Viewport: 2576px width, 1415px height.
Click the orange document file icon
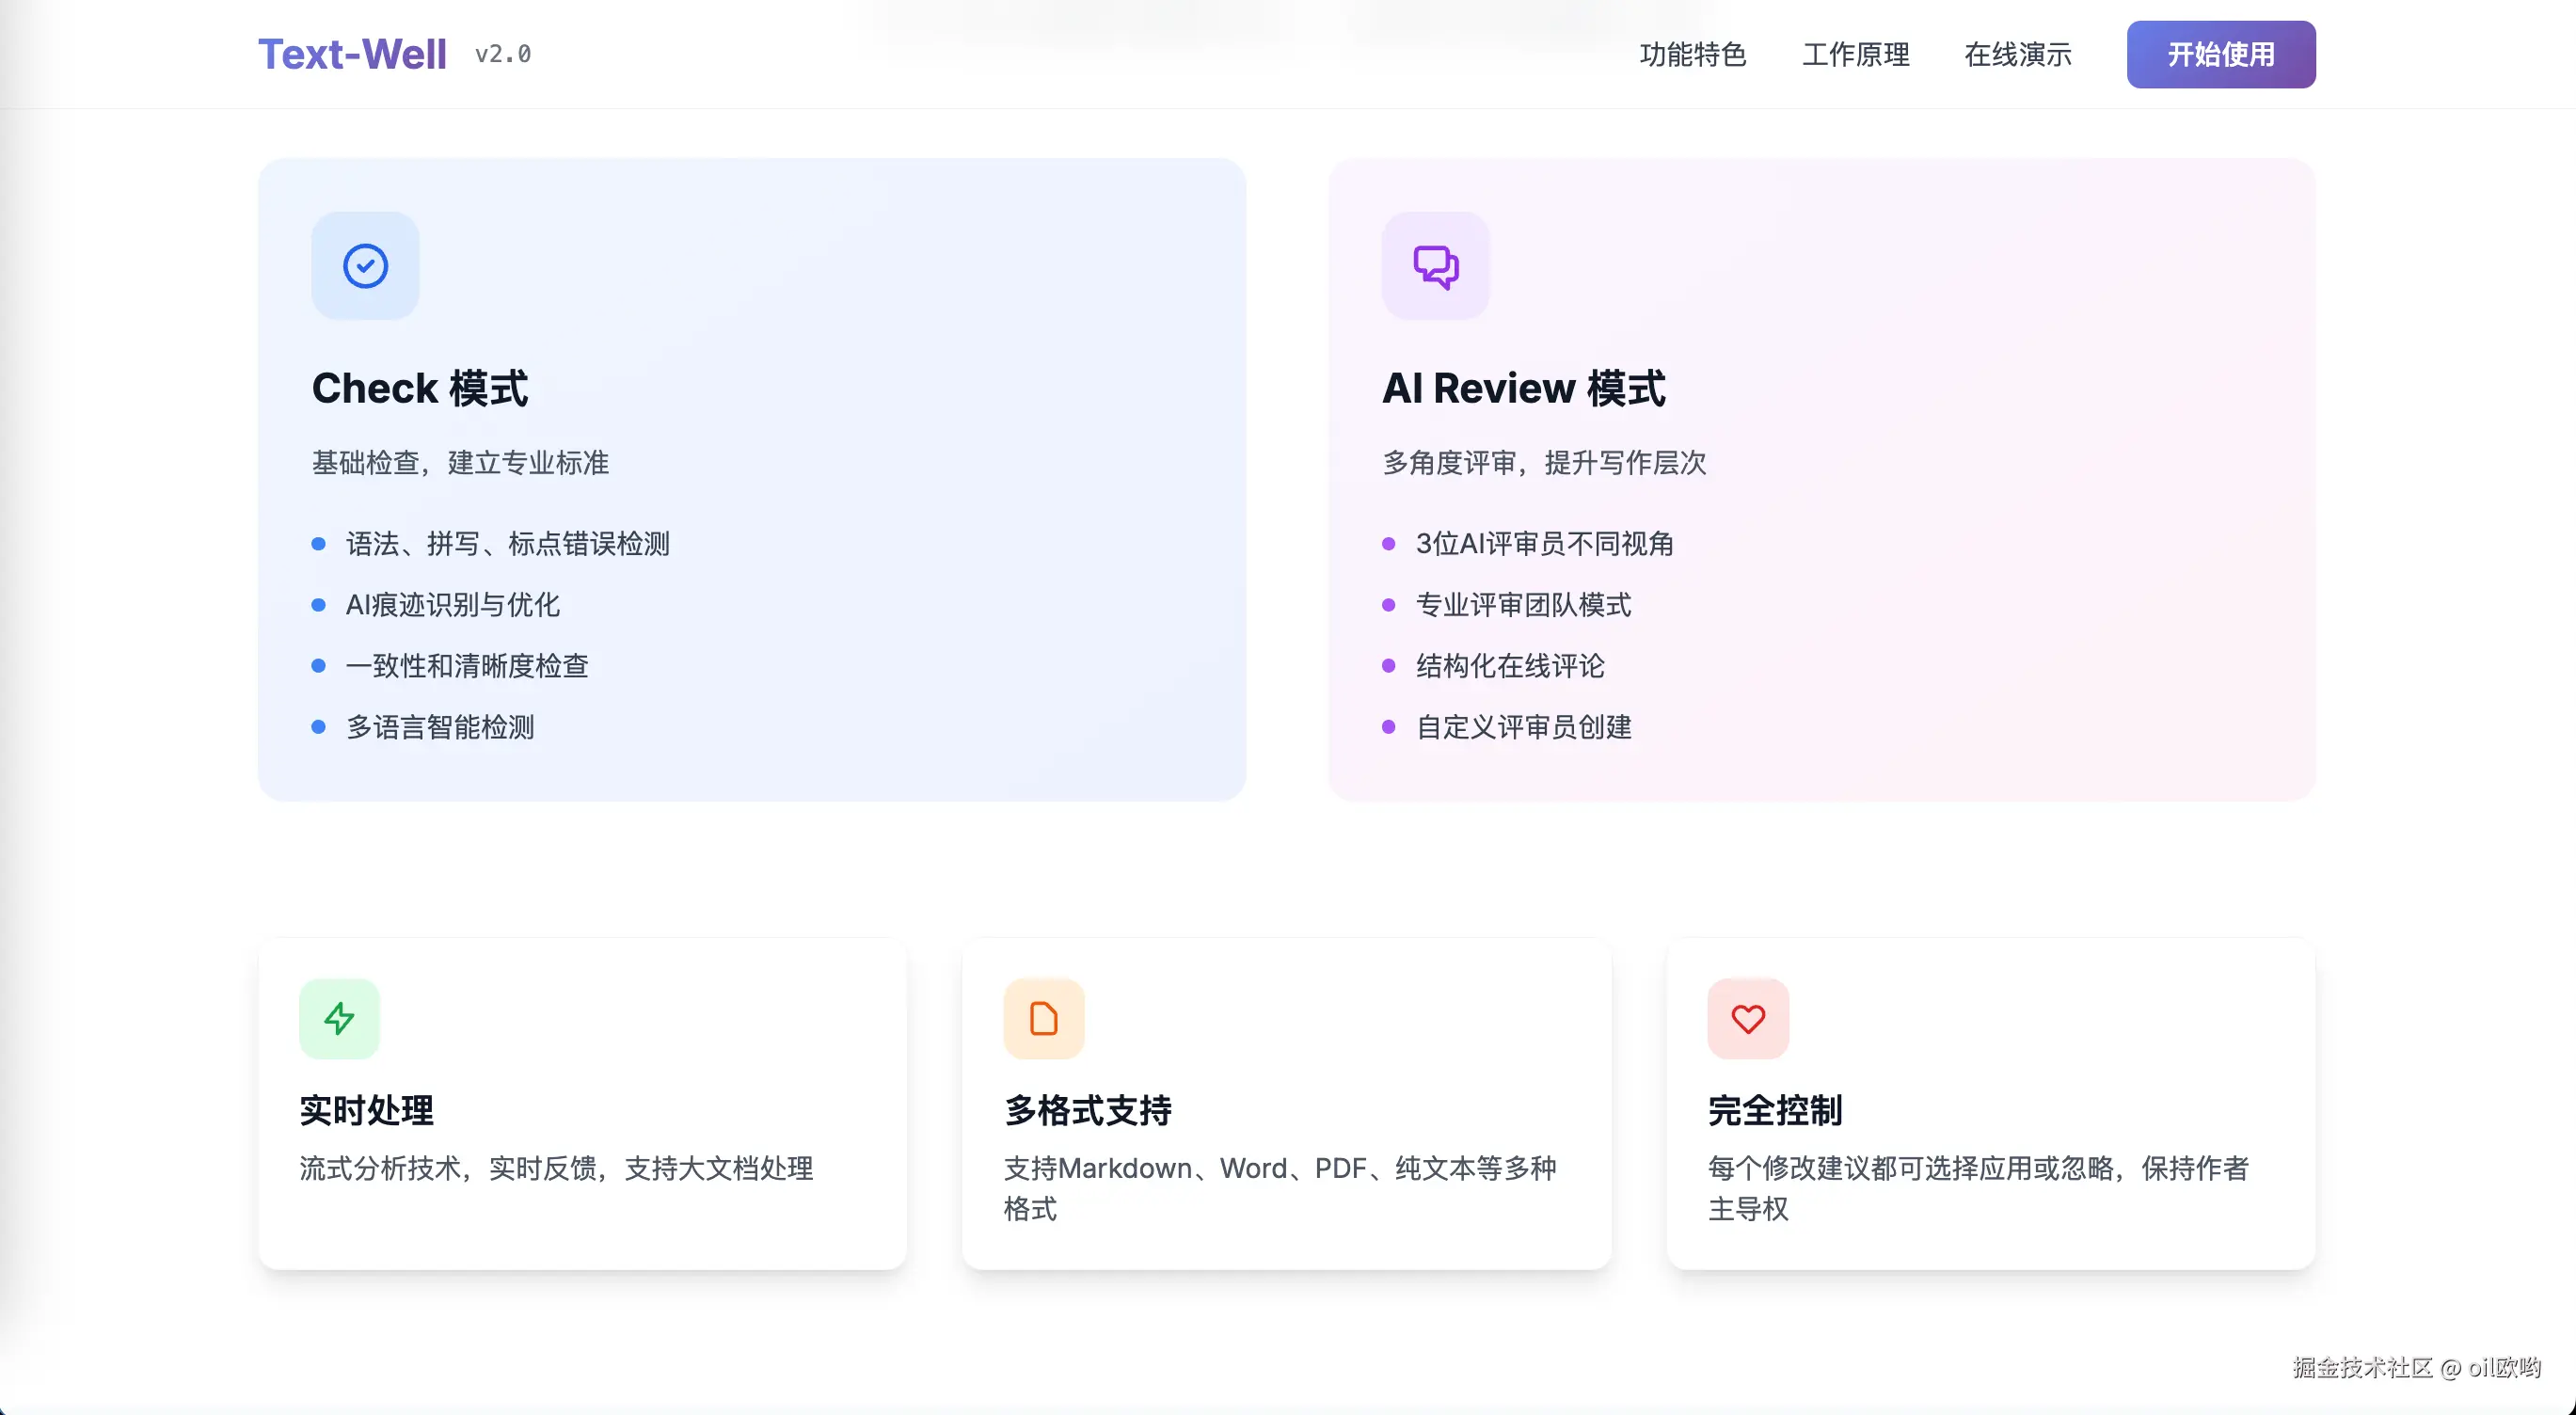[x=1043, y=1018]
